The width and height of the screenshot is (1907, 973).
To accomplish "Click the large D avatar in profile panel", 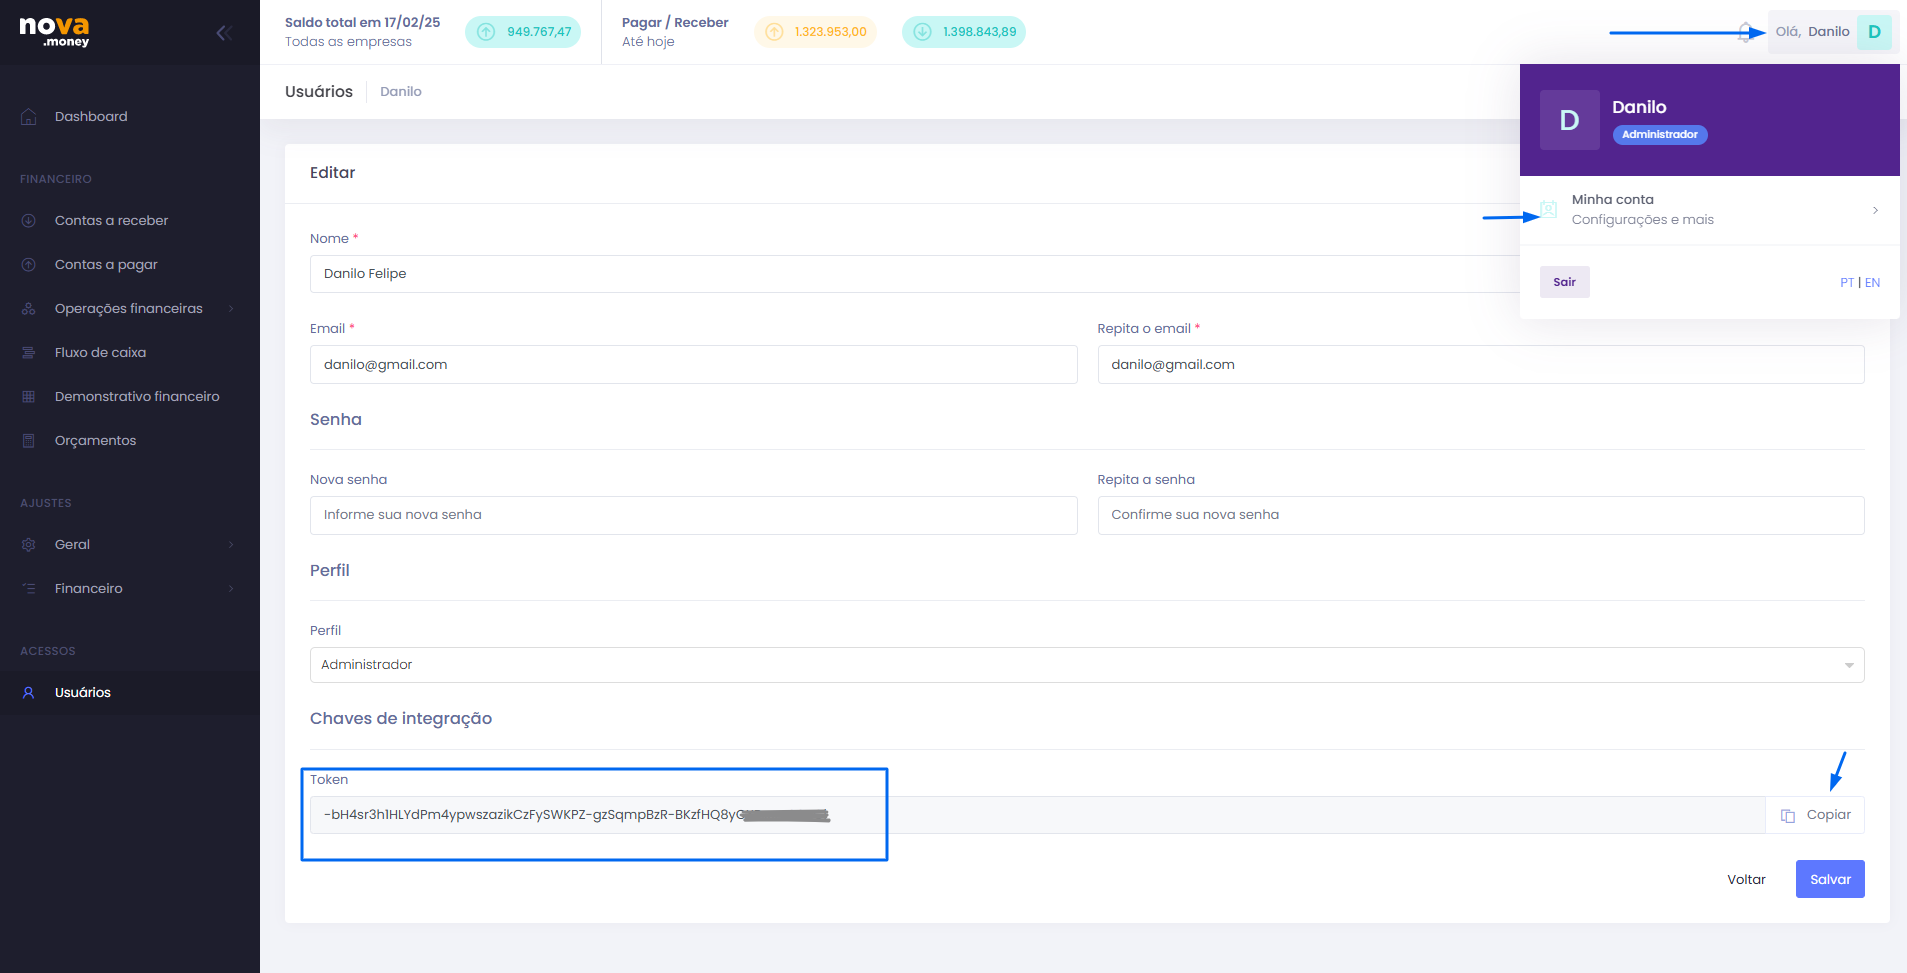I will (x=1570, y=120).
